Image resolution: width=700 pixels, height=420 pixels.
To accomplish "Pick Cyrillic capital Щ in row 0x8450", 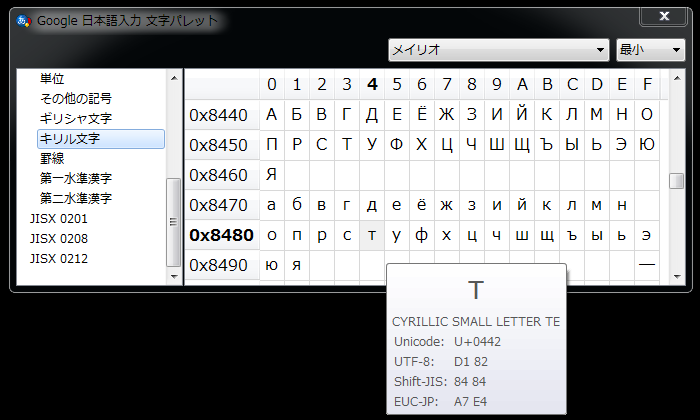I will coord(522,145).
